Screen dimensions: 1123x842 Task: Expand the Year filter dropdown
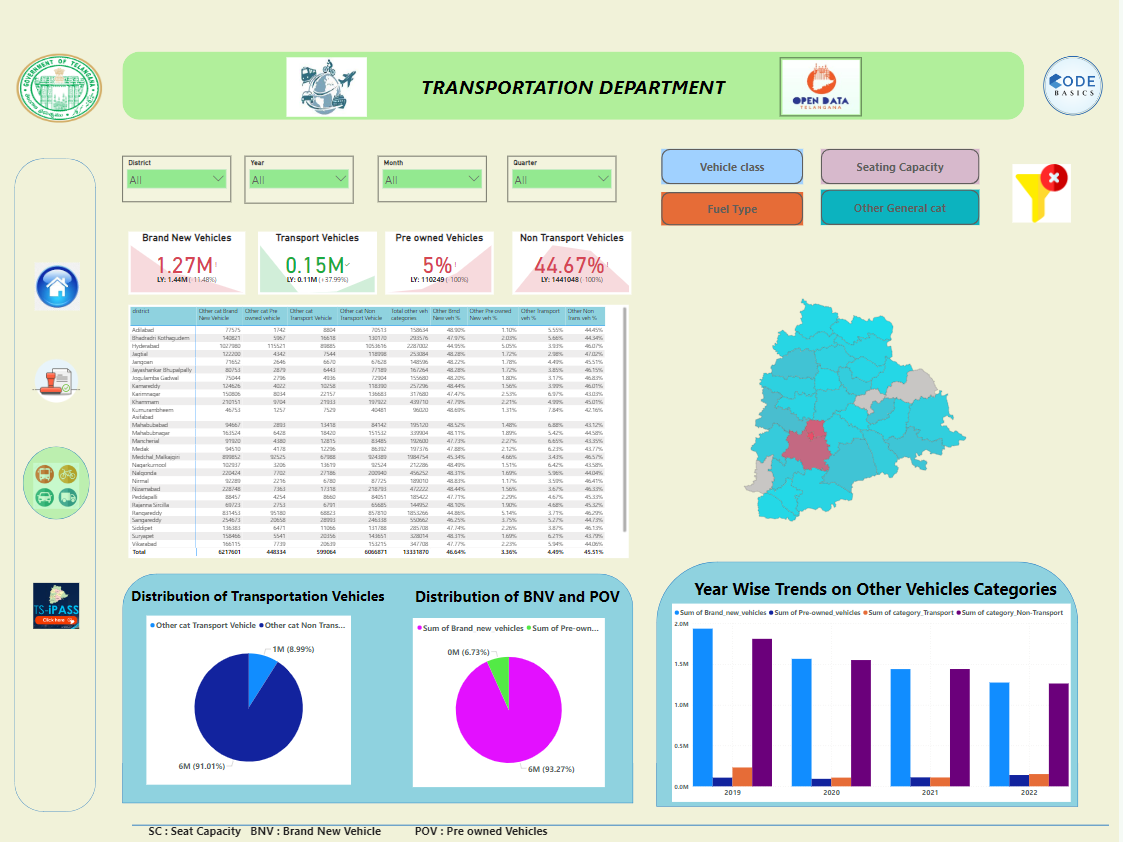(x=340, y=178)
